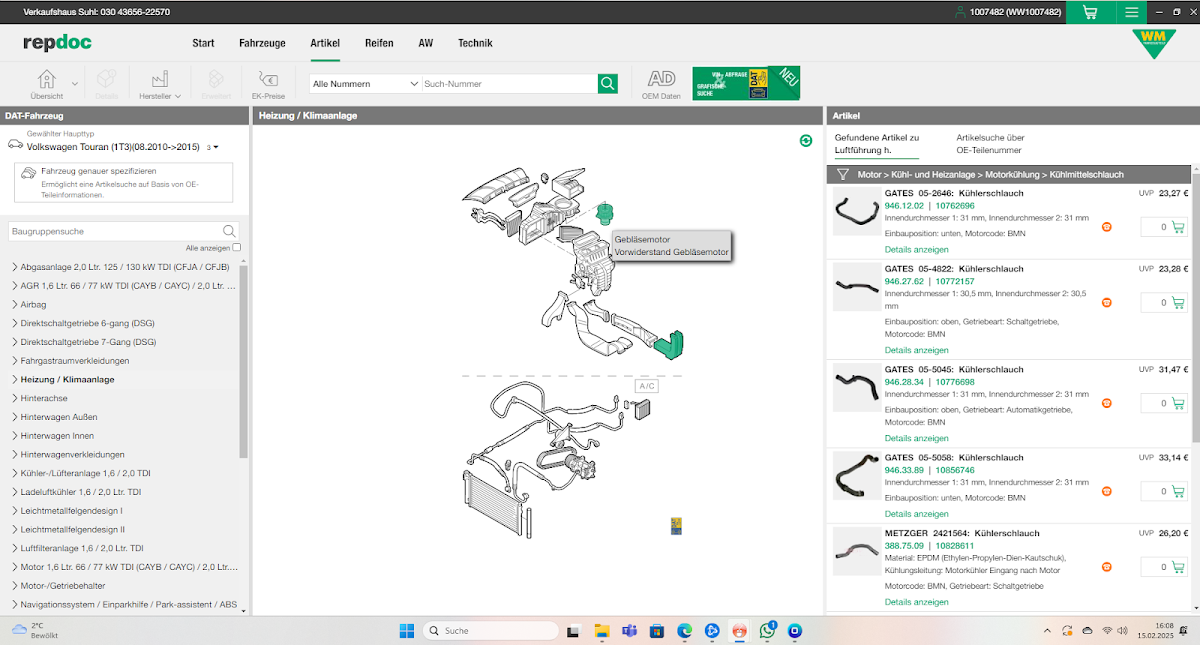Open the Alle Nummern dropdown
The height and width of the screenshot is (645, 1200).
[363, 84]
